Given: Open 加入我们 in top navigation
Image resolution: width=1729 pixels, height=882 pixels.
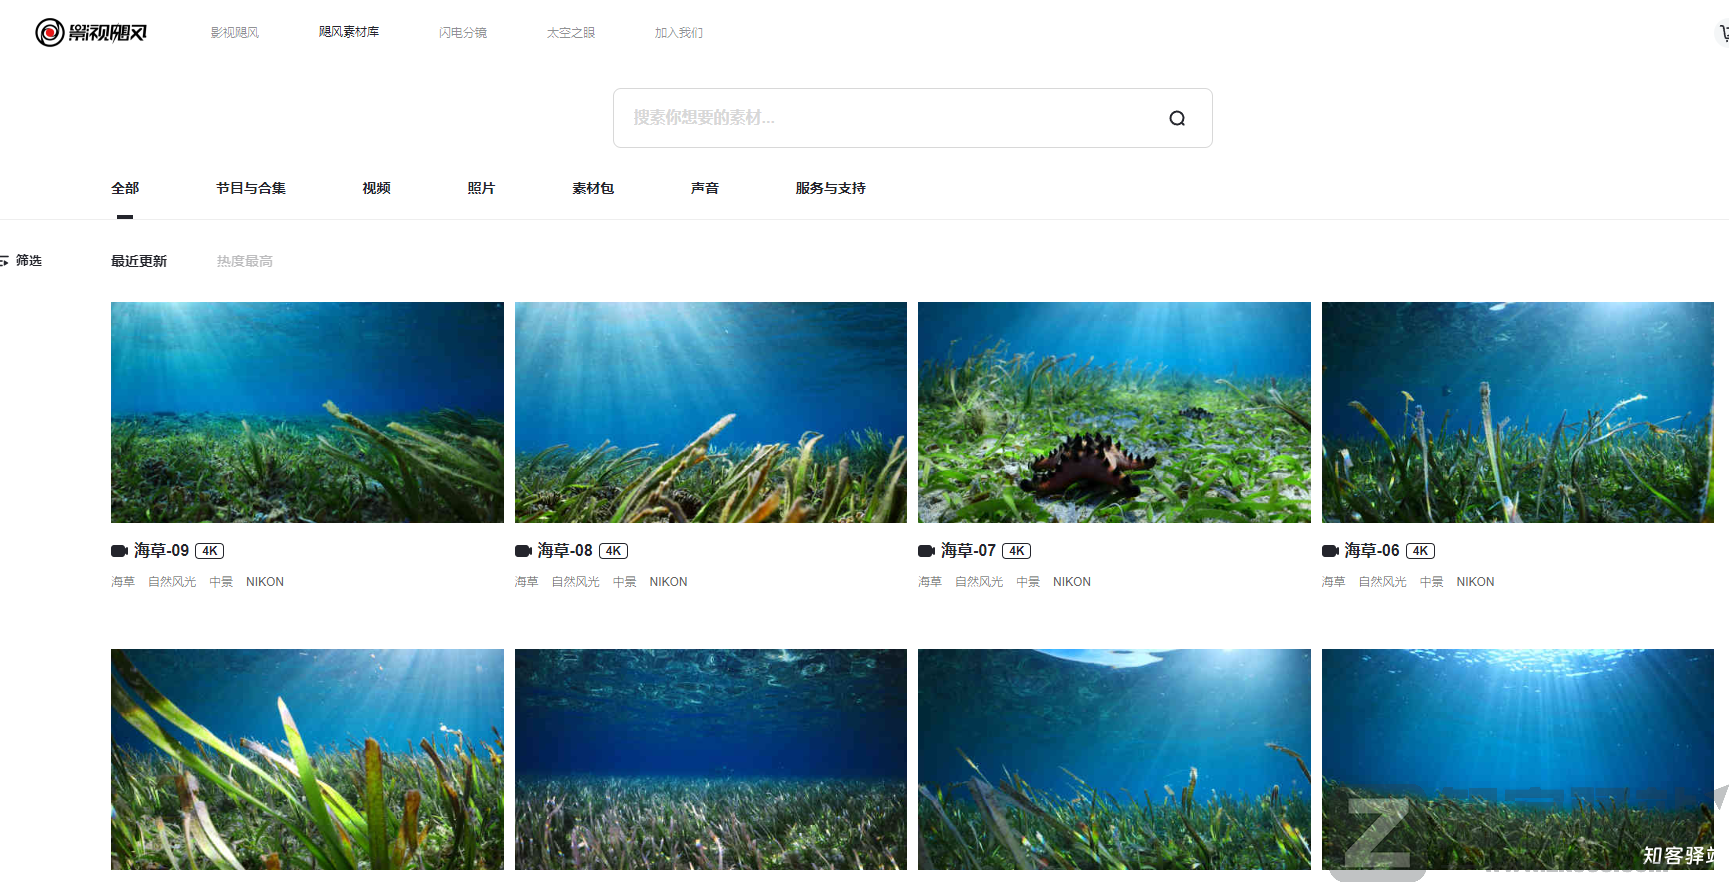Looking at the screenshot, I should pos(679,33).
